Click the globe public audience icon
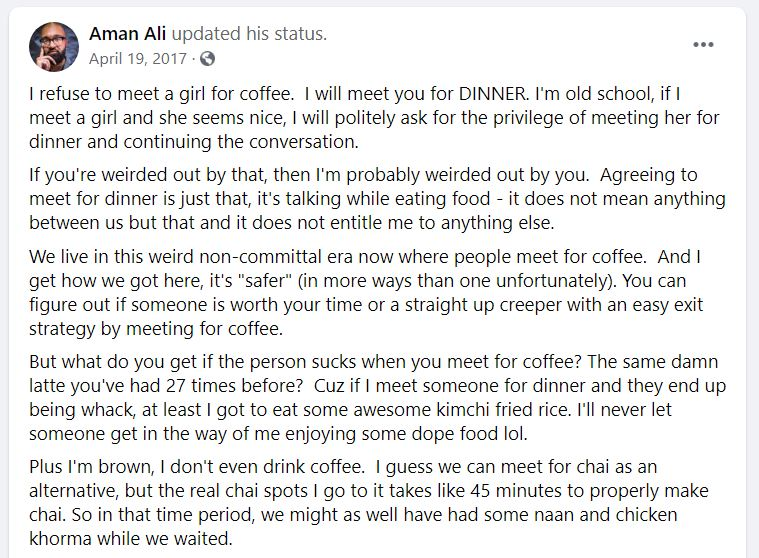The width and height of the screenshot is (759, 558). (x=208, y=59)
